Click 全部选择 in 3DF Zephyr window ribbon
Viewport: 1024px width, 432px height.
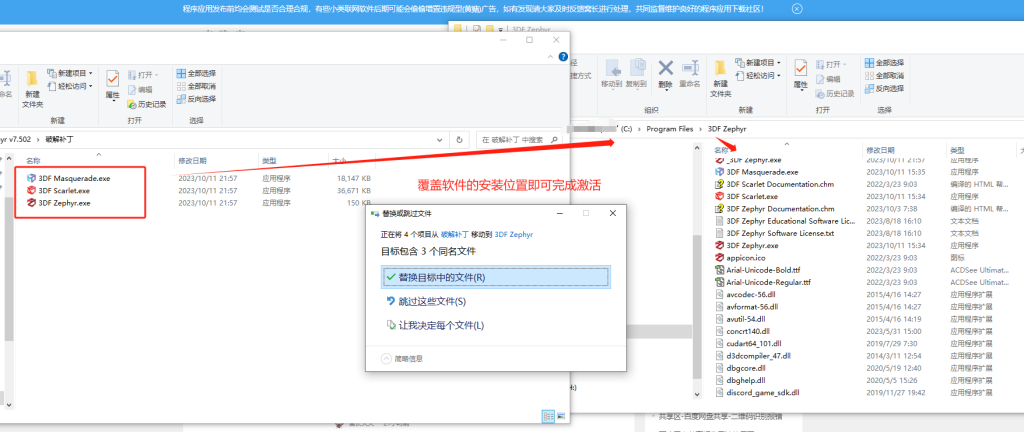tap(884, 63)
